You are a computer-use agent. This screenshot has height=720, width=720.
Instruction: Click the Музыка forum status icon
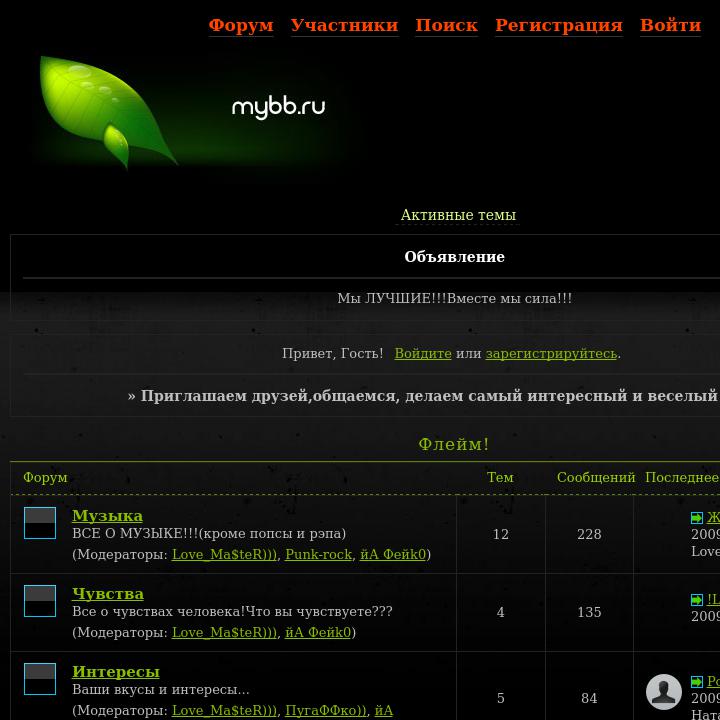40,523
